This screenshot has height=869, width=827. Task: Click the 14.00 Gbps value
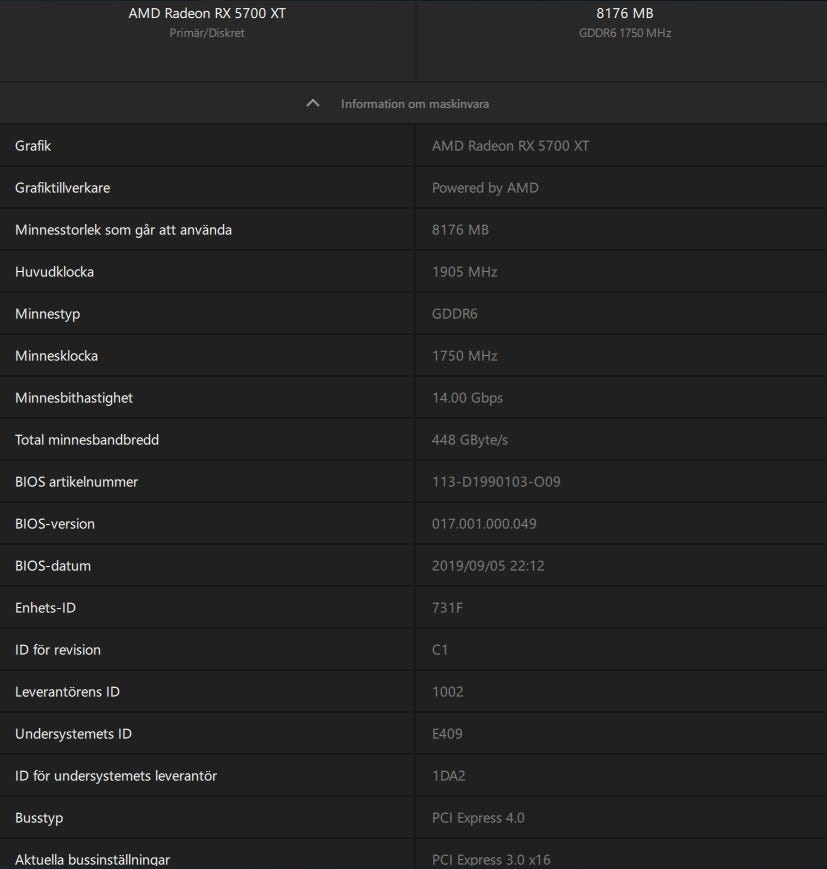click(x=467, y=398)
